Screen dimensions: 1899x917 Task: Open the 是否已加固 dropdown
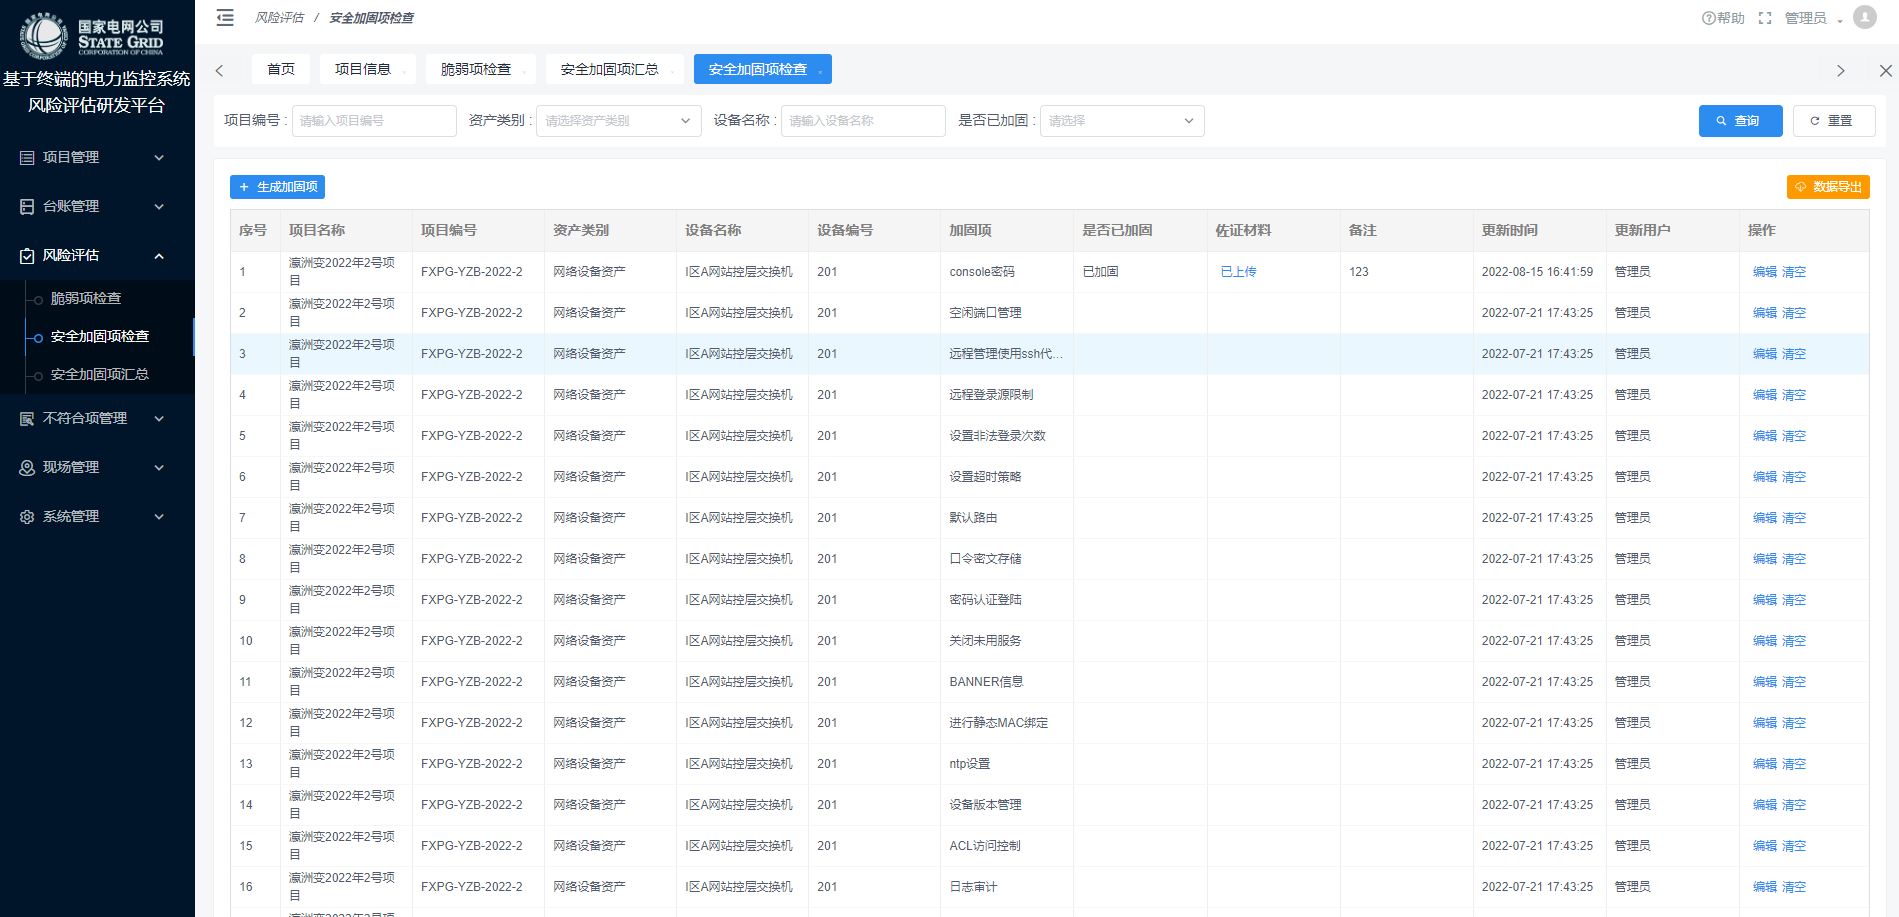coord(1122,121)
